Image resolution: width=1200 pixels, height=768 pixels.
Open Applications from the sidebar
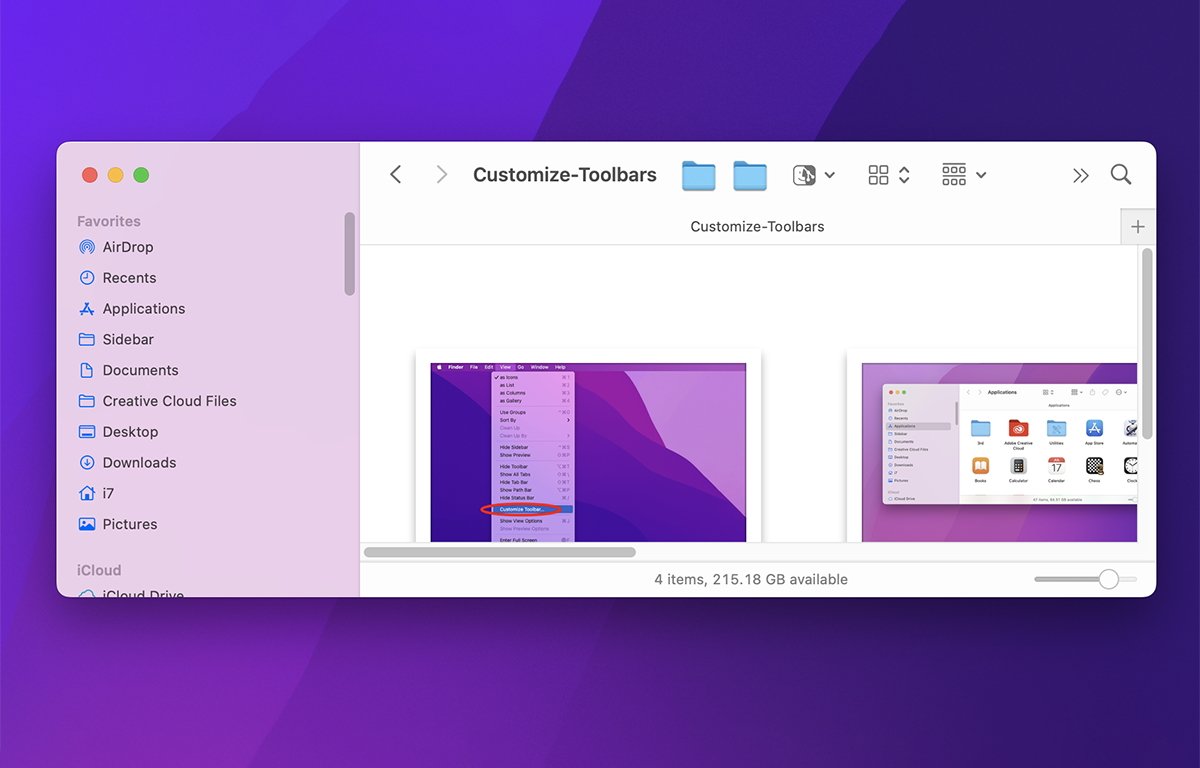[x=143, y=309]
